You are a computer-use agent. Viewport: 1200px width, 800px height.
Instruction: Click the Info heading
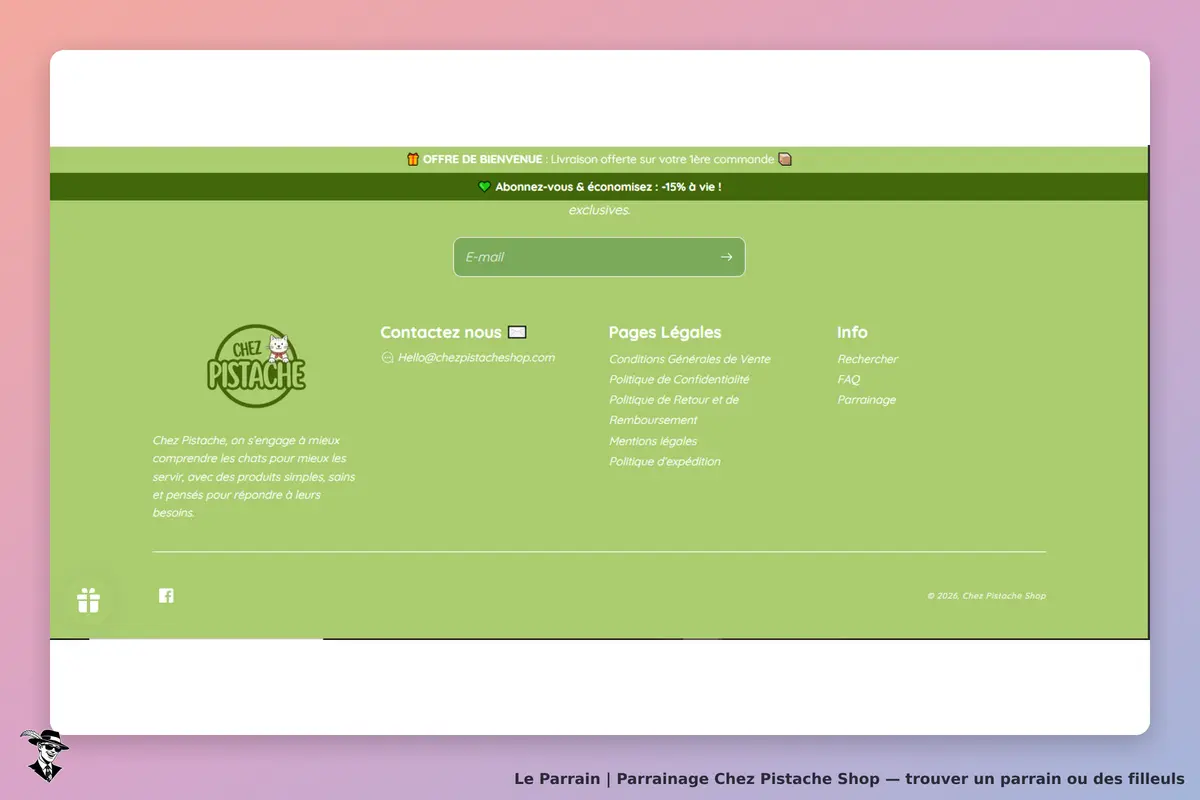click(x=852, y=332)
